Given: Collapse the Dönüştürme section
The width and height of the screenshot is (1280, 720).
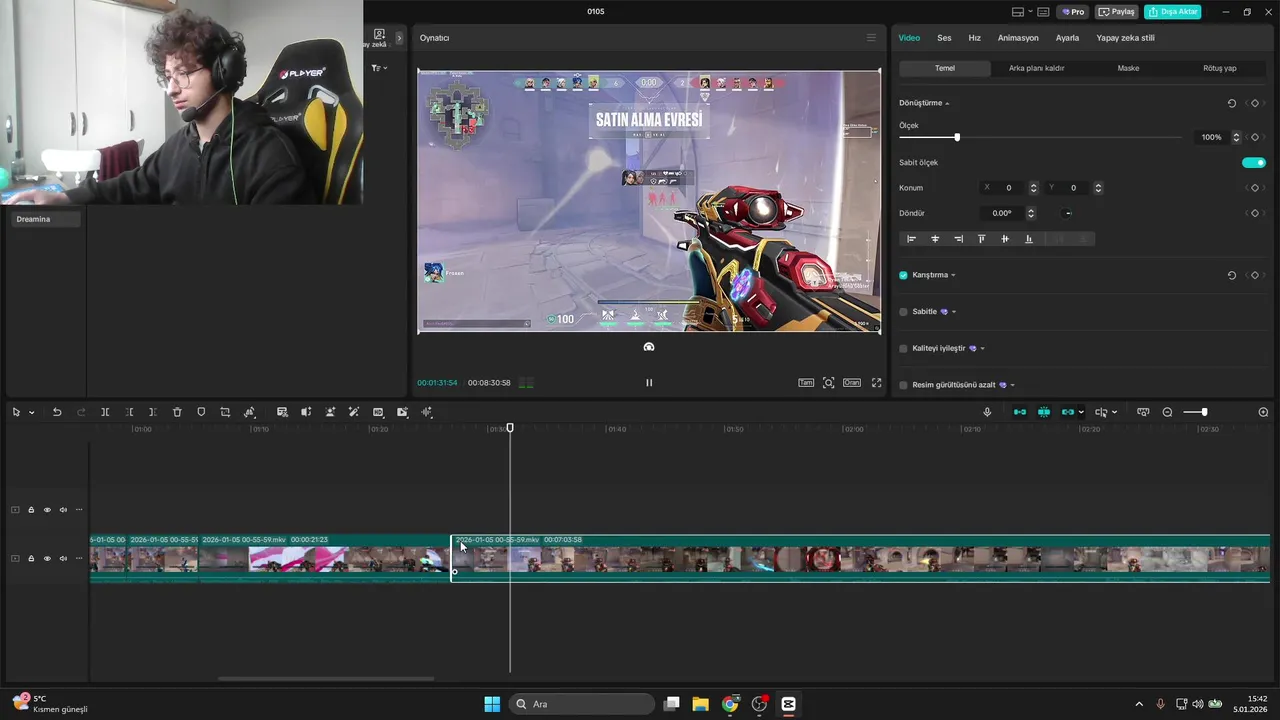Looking at the screenshot, I should tap(947, 104).
